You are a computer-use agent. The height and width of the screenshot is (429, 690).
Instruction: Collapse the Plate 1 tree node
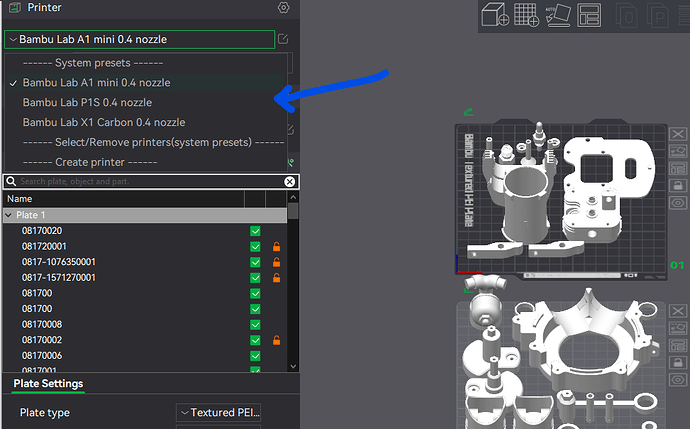[x=8, y=215]
